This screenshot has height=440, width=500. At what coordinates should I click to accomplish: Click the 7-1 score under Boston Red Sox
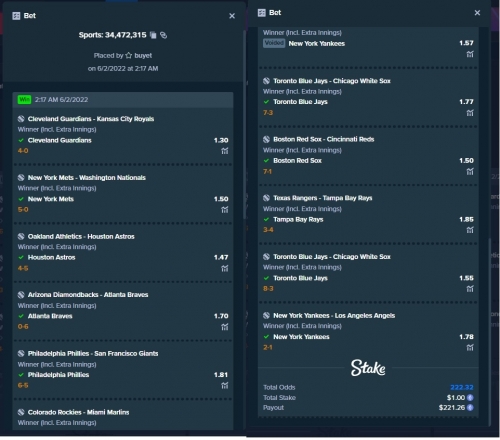pos(268,171)
